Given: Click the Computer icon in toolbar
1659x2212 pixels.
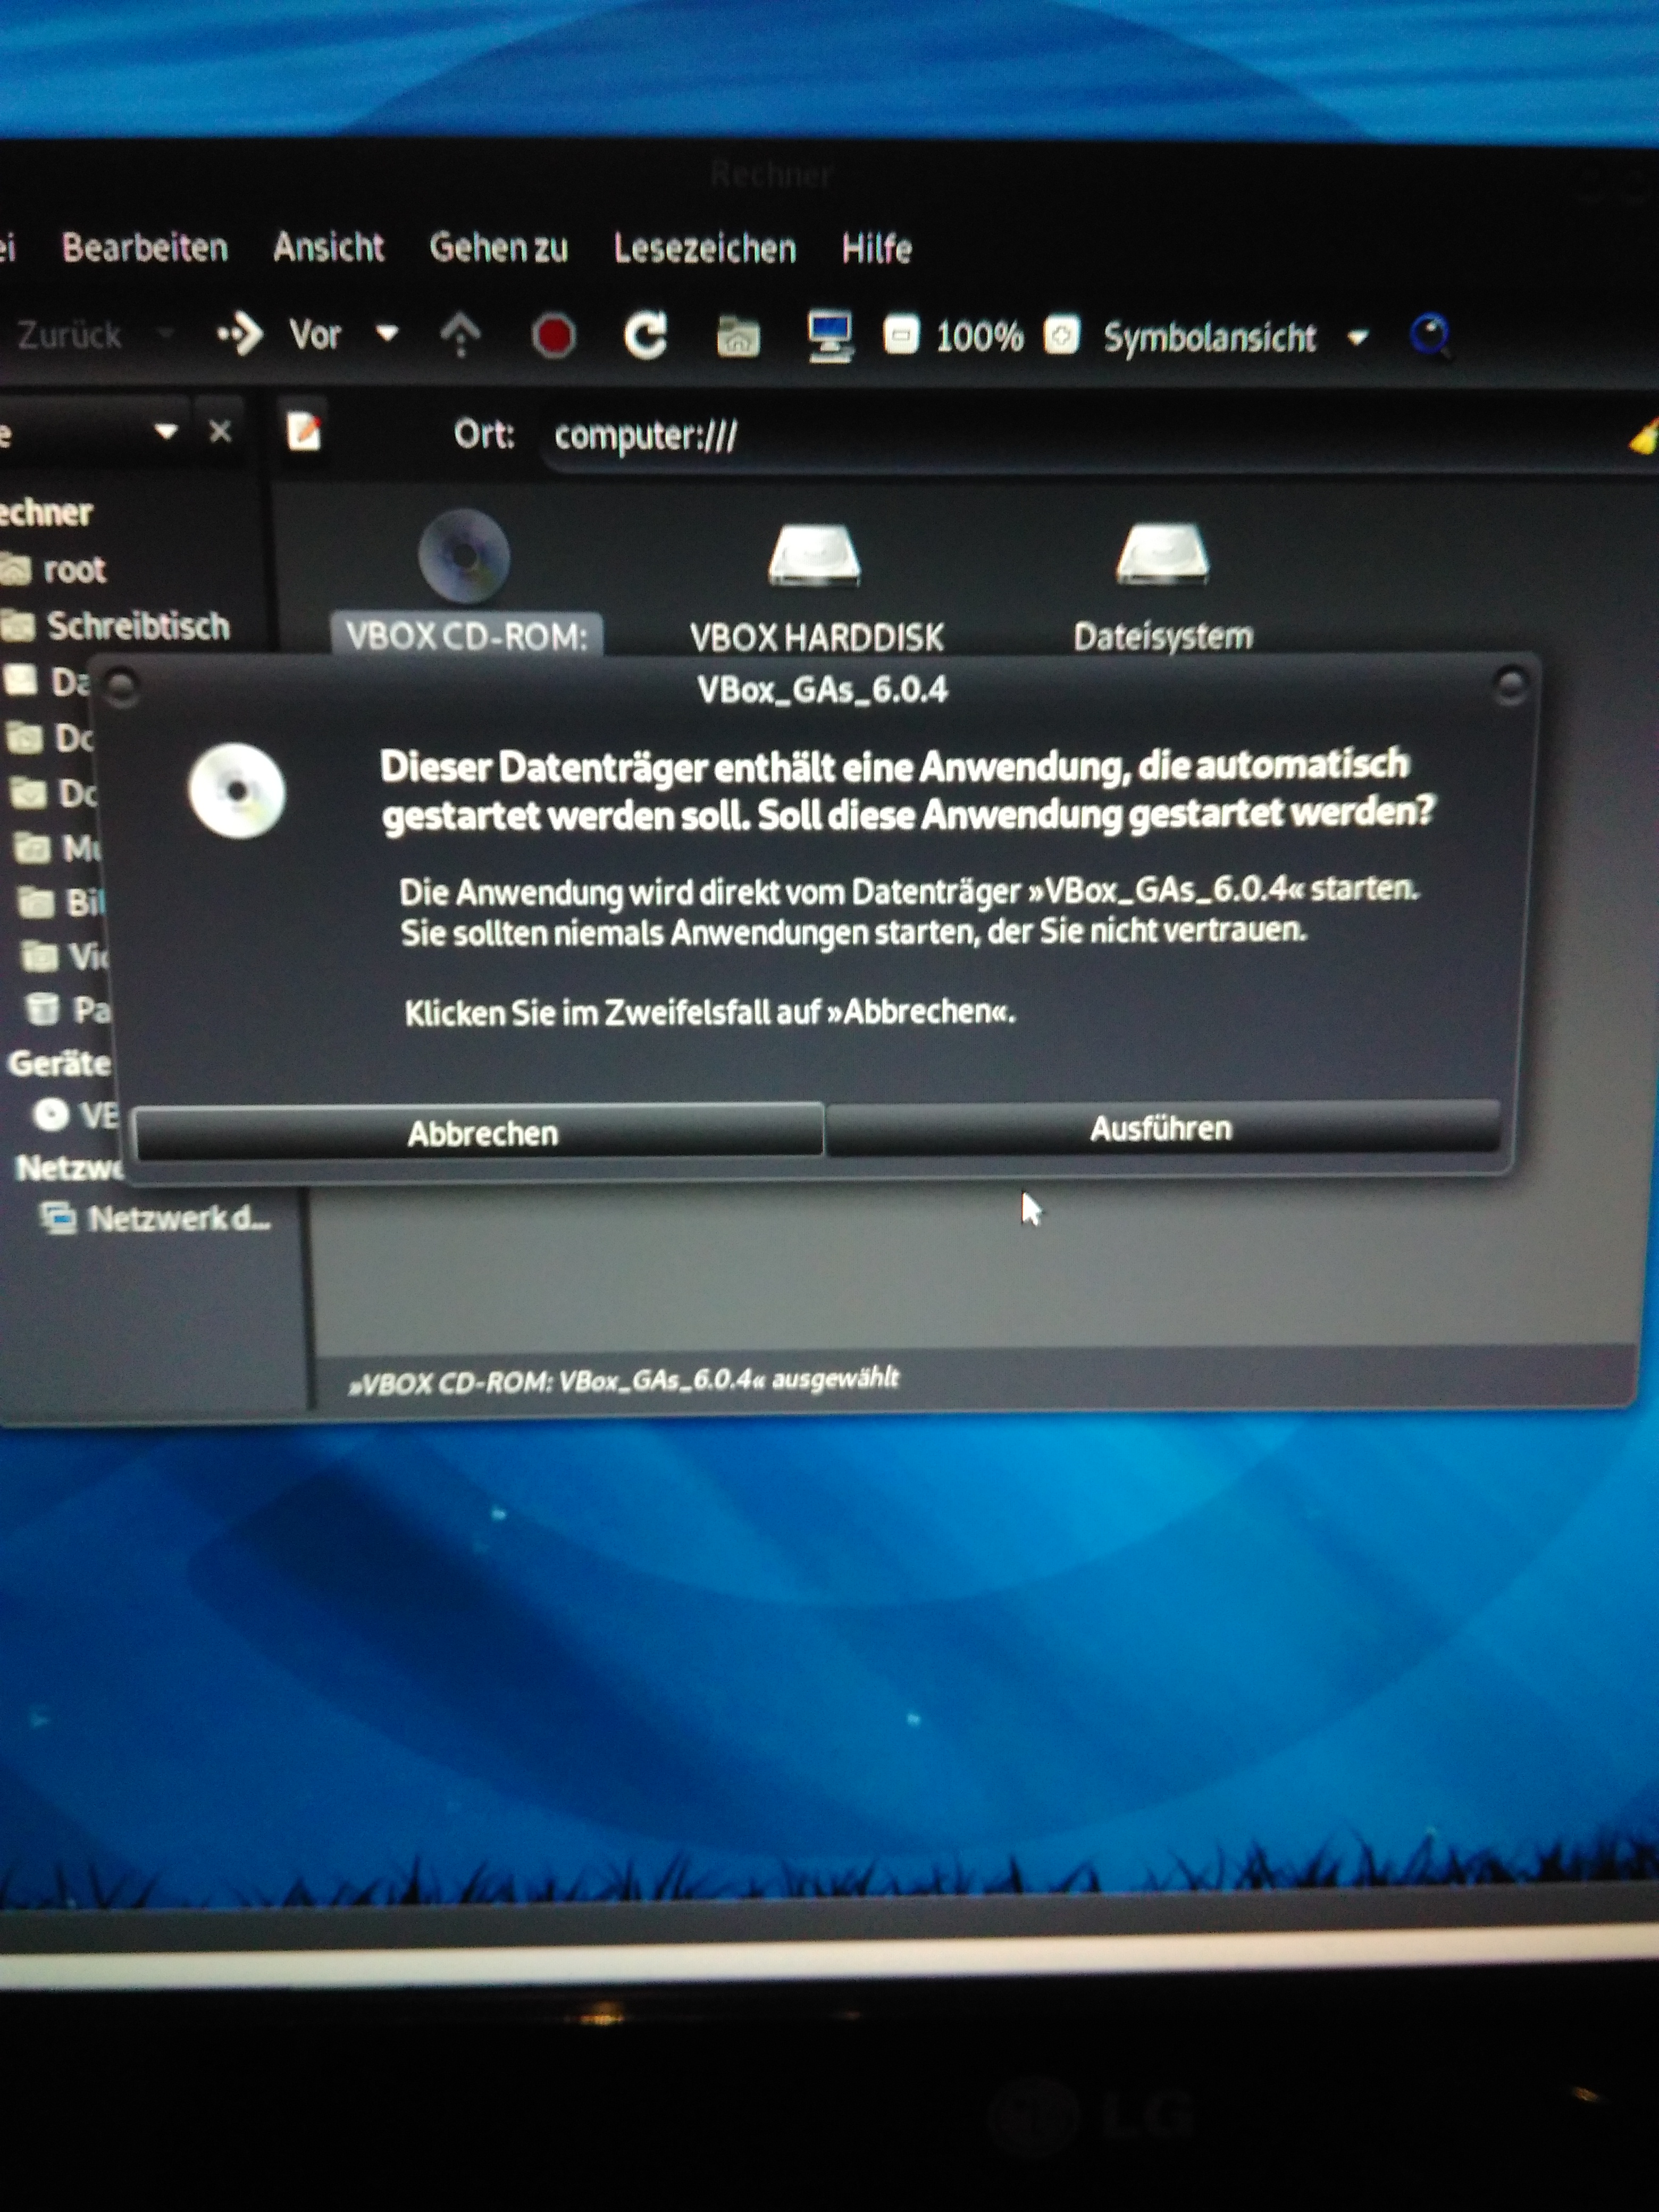Looking at the screenshot, I should (830, 336).
